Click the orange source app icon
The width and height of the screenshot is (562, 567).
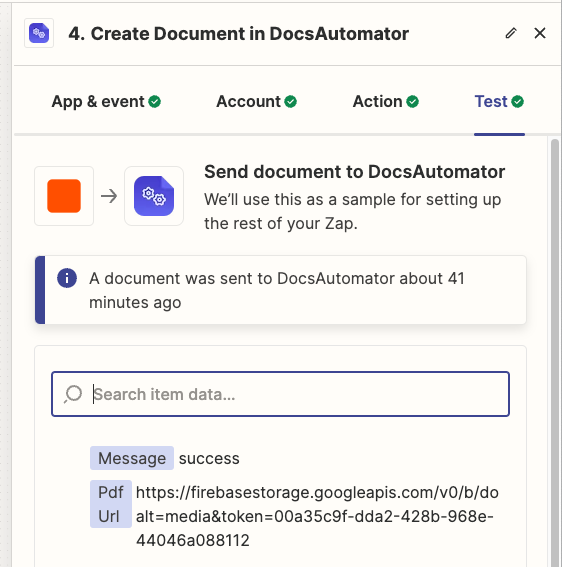(64, 196)
